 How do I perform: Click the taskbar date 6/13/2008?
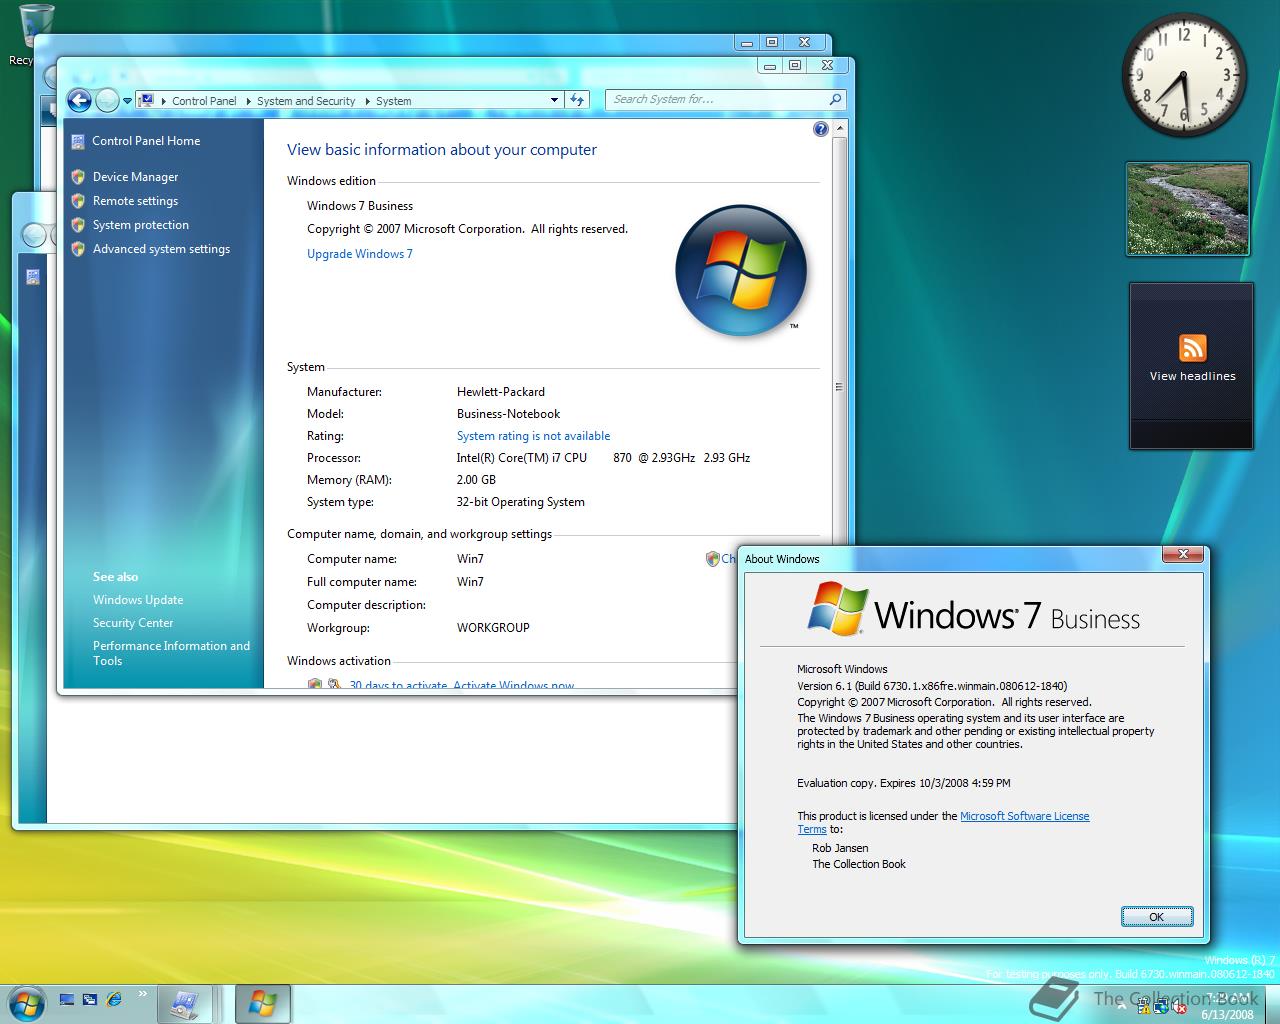[x=1227, y=1014]
